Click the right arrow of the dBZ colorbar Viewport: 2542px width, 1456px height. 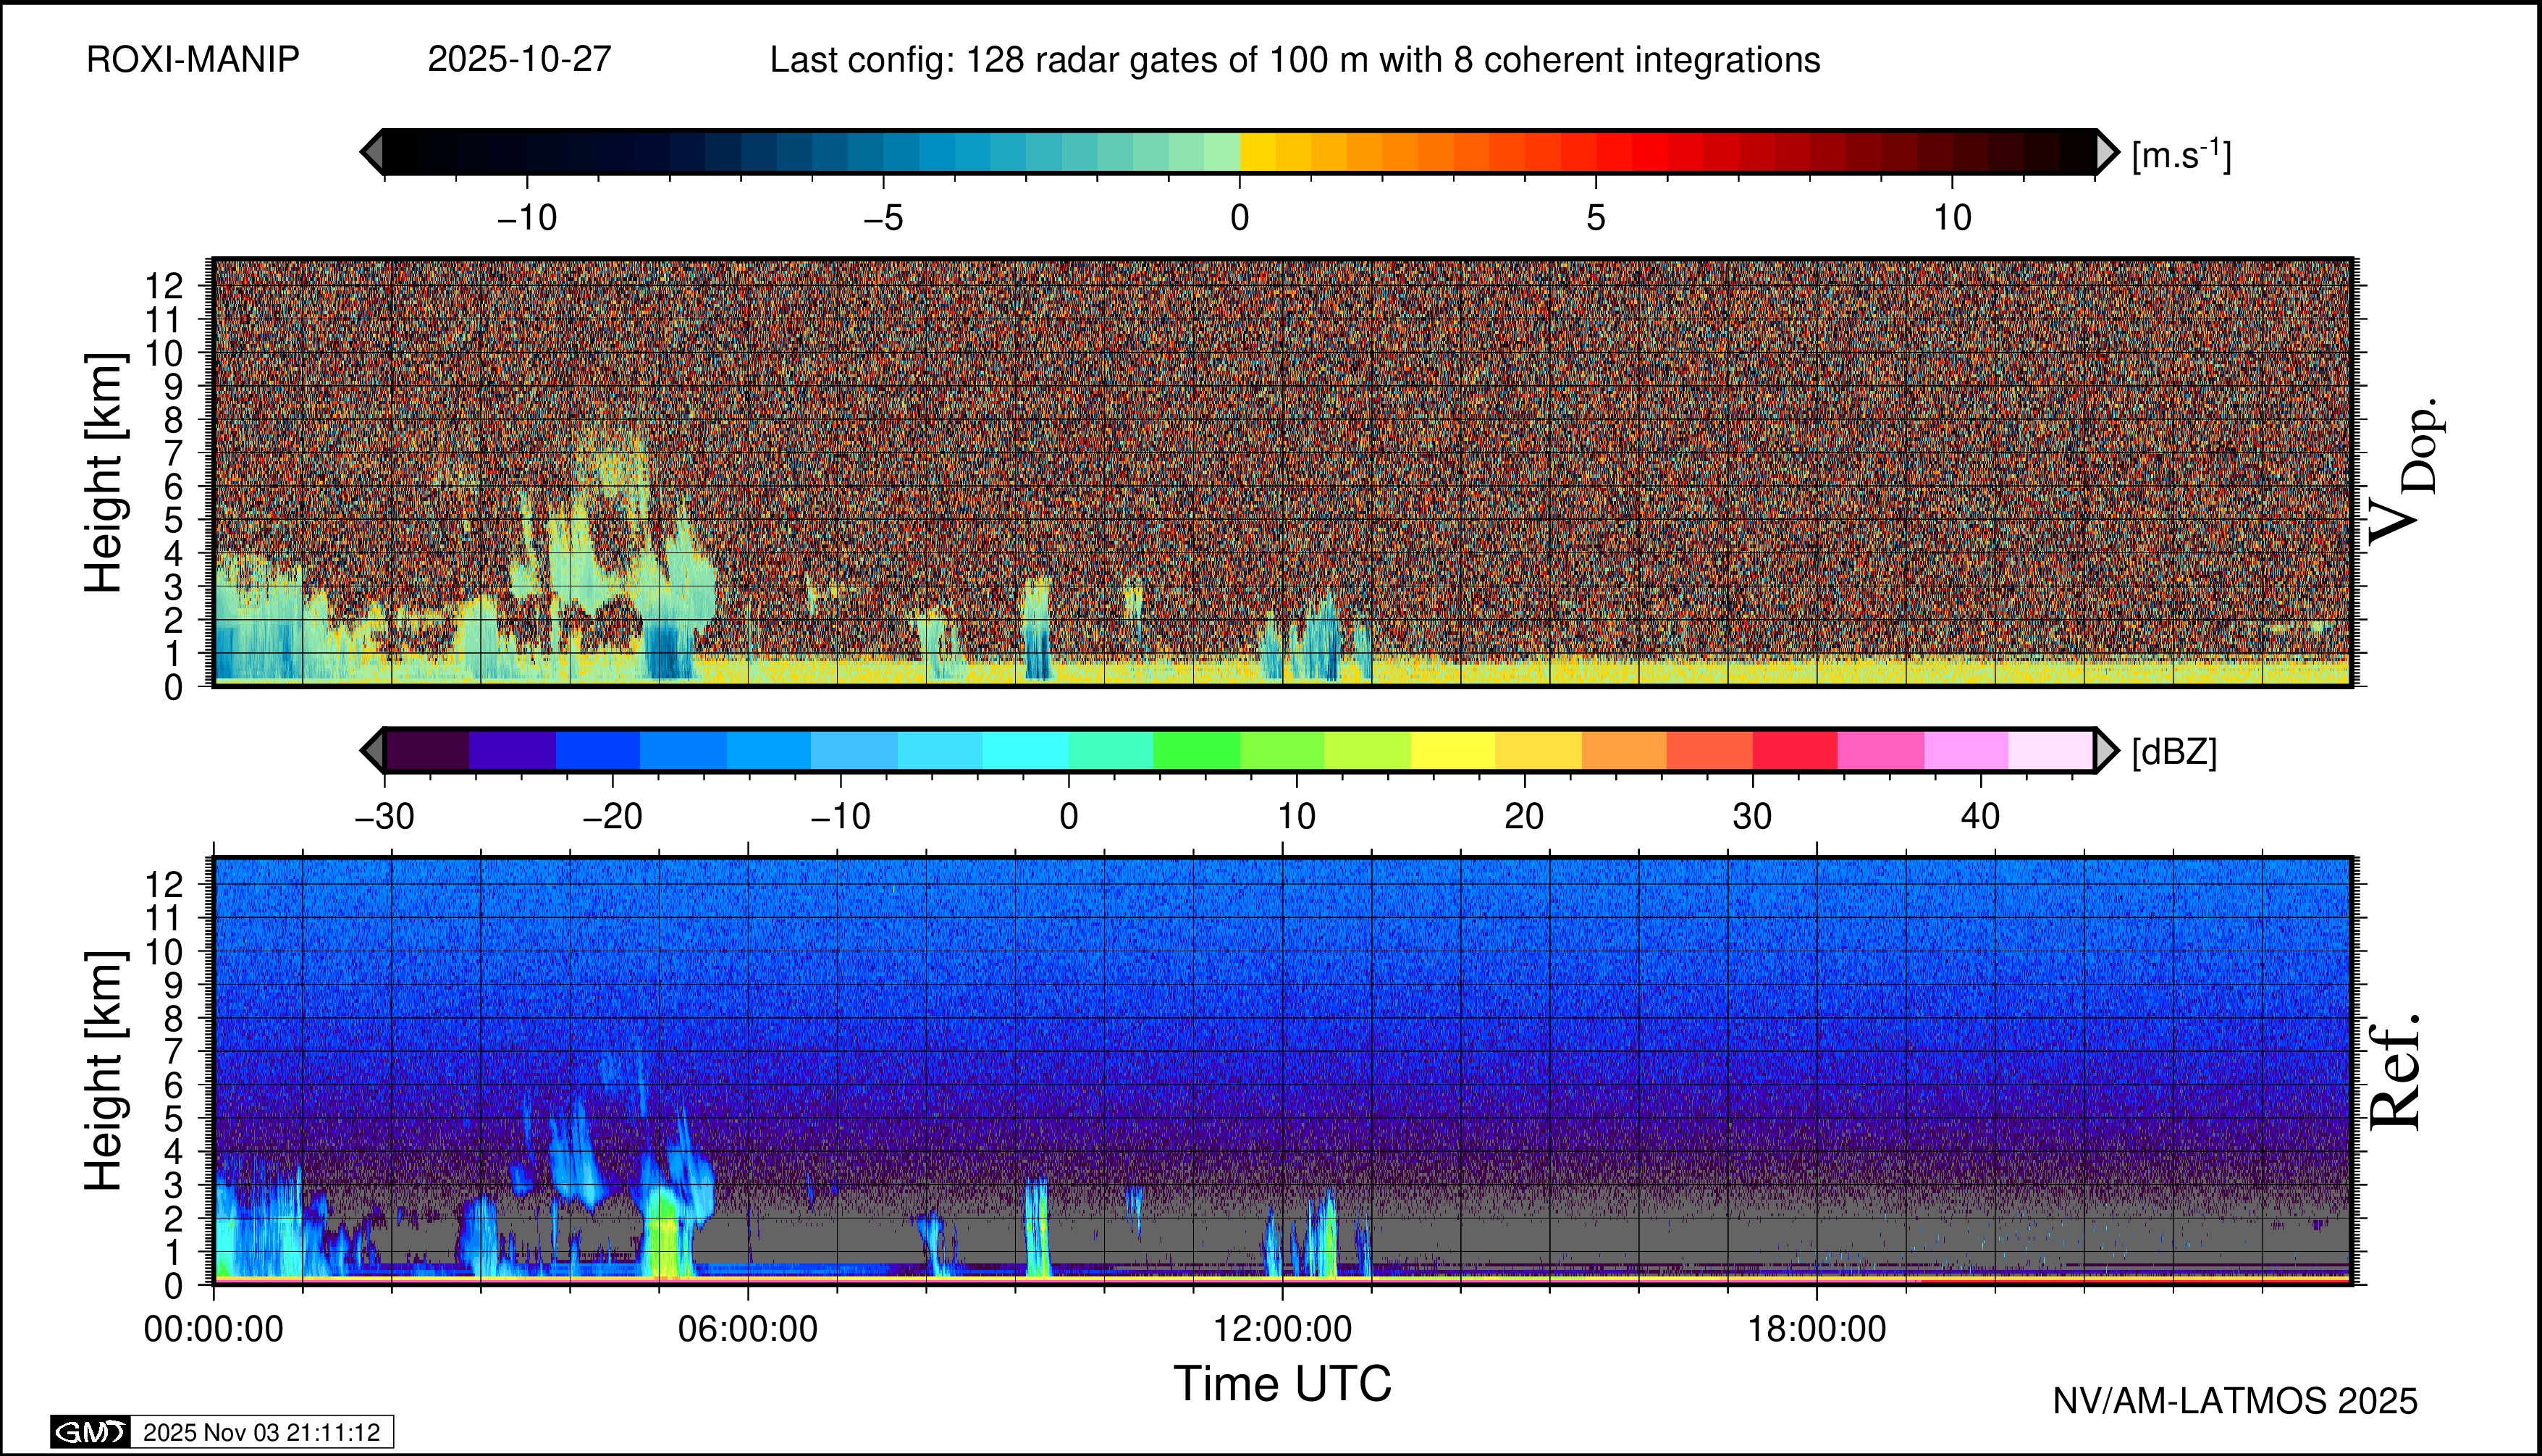(x=2106, y=750)
